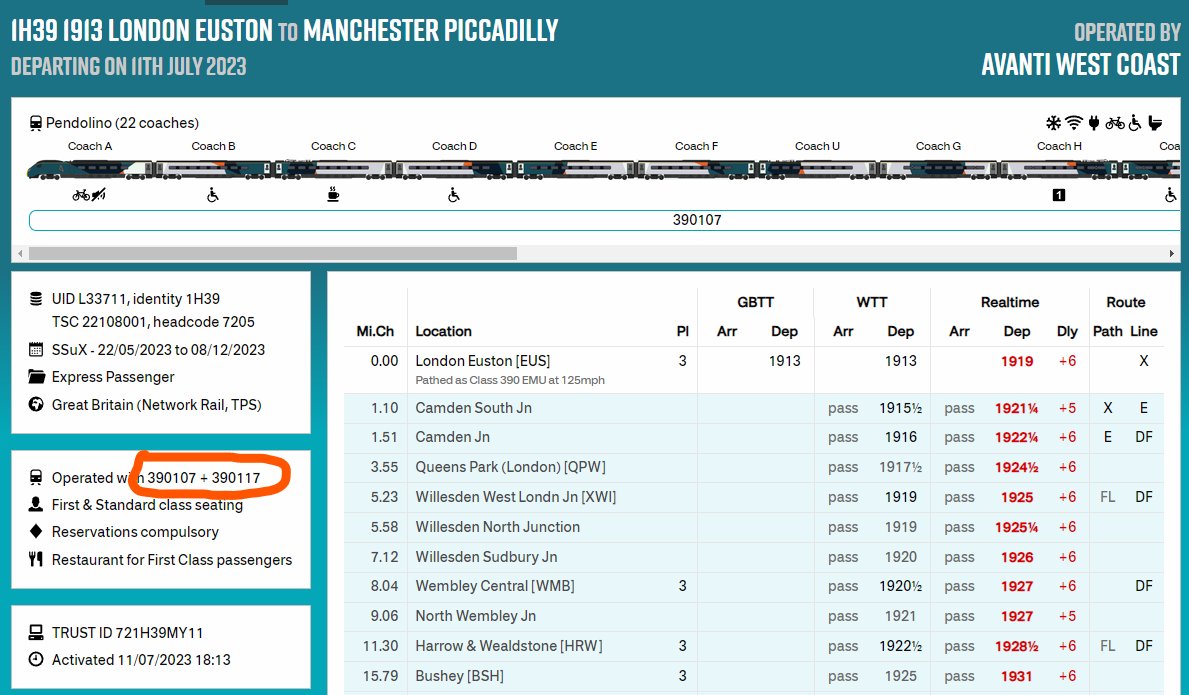This screenshot has height=695, width=1189.
Task: Click the Coach U train car image
Action: (x=817, y=170)
